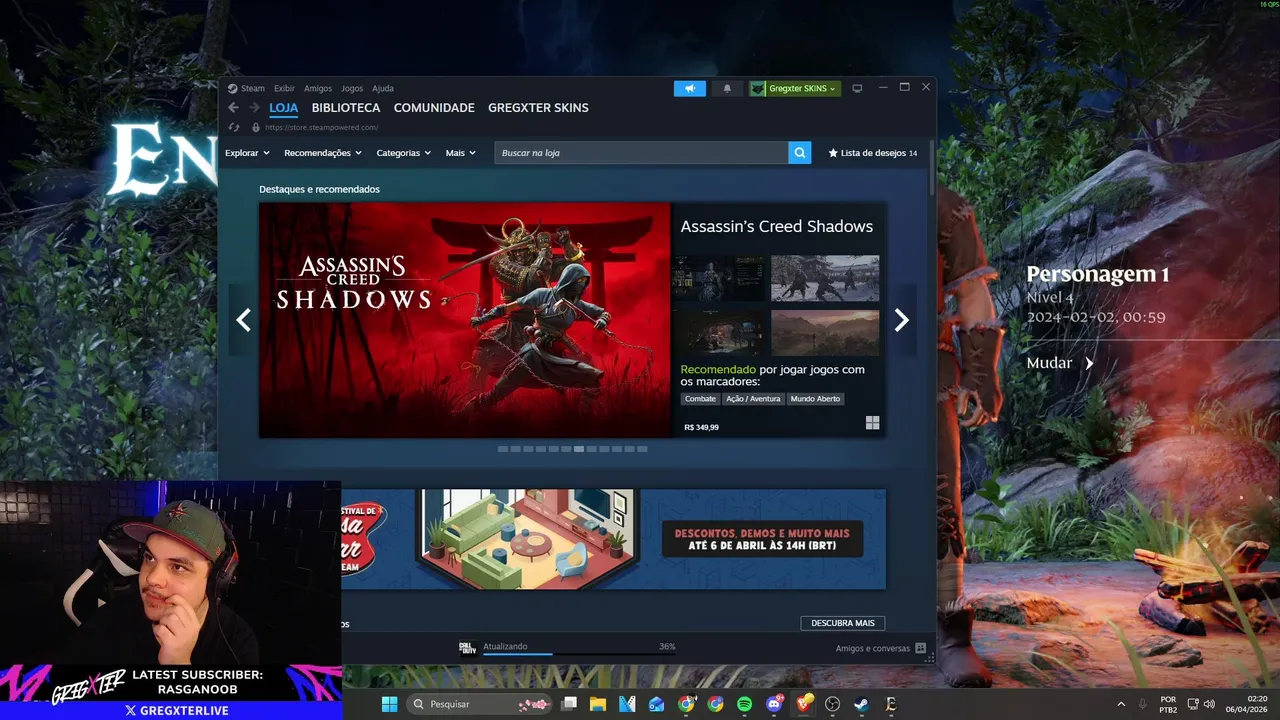Image resolution: width=1280 pixels, height=720 pixels.
Task: Click the Gregxter SKINS profile avatar
Action: tap(758, 88)
